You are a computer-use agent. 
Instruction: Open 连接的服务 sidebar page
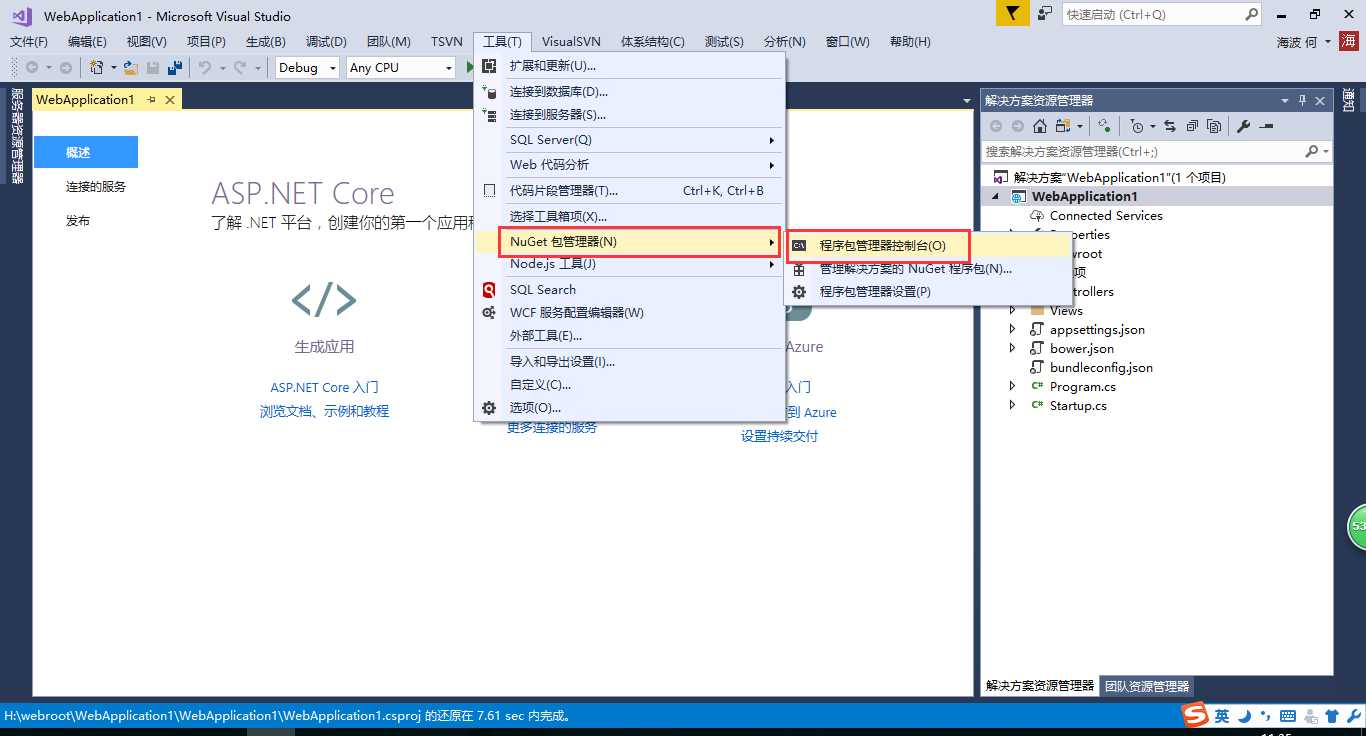coord(96,187)
